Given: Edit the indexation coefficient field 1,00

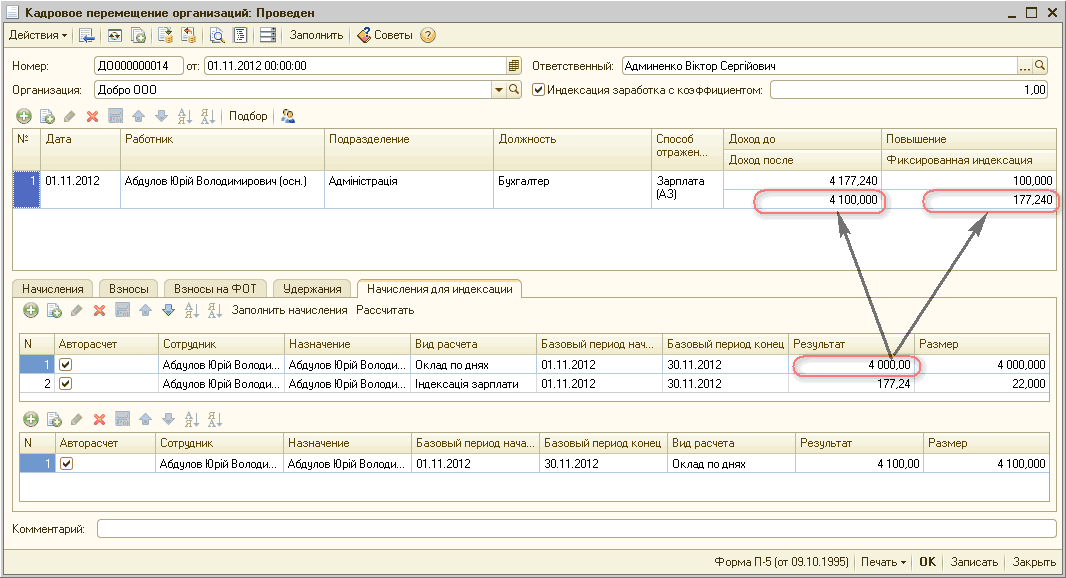Looking at the screenshot, I should [x=910, y=90].
